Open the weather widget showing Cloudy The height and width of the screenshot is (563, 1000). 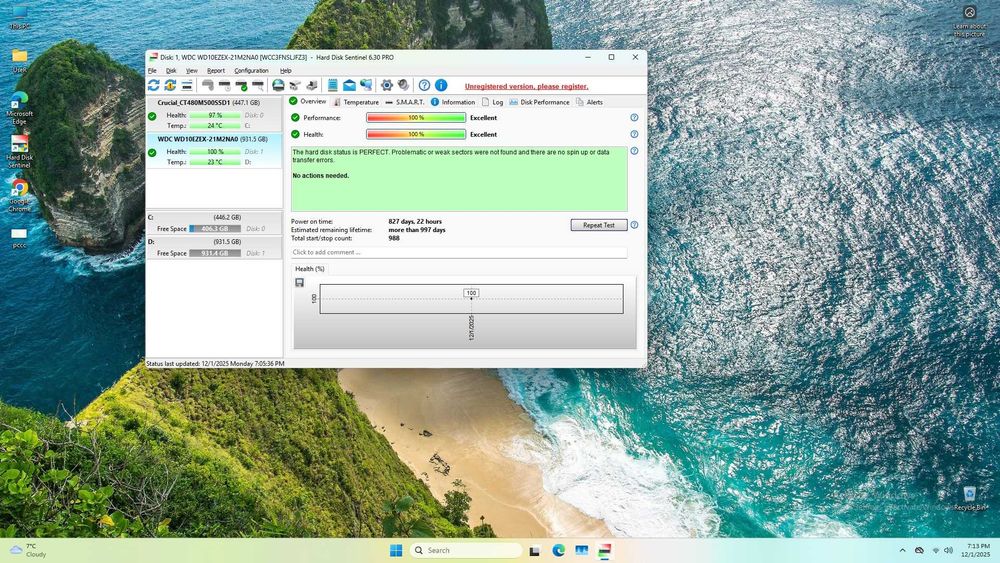point(29,550)
